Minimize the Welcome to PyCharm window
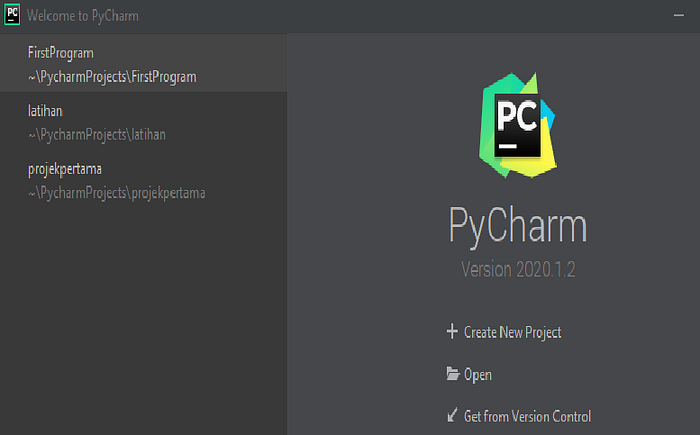 click(x=679, y=15)
